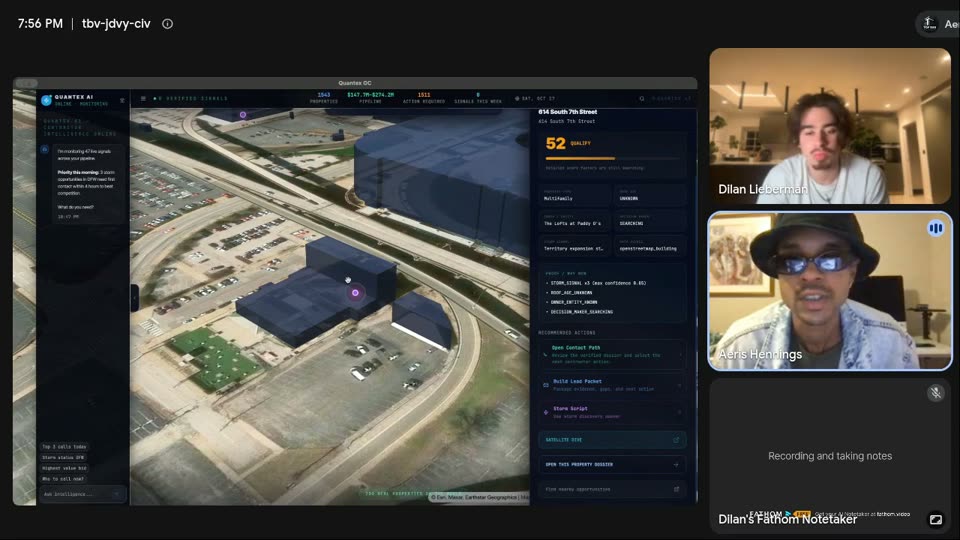This screenshot has height=540, width=960.
Task: Click 'Who to call now?' suggestion chip
Action: [x=63, y=479]
